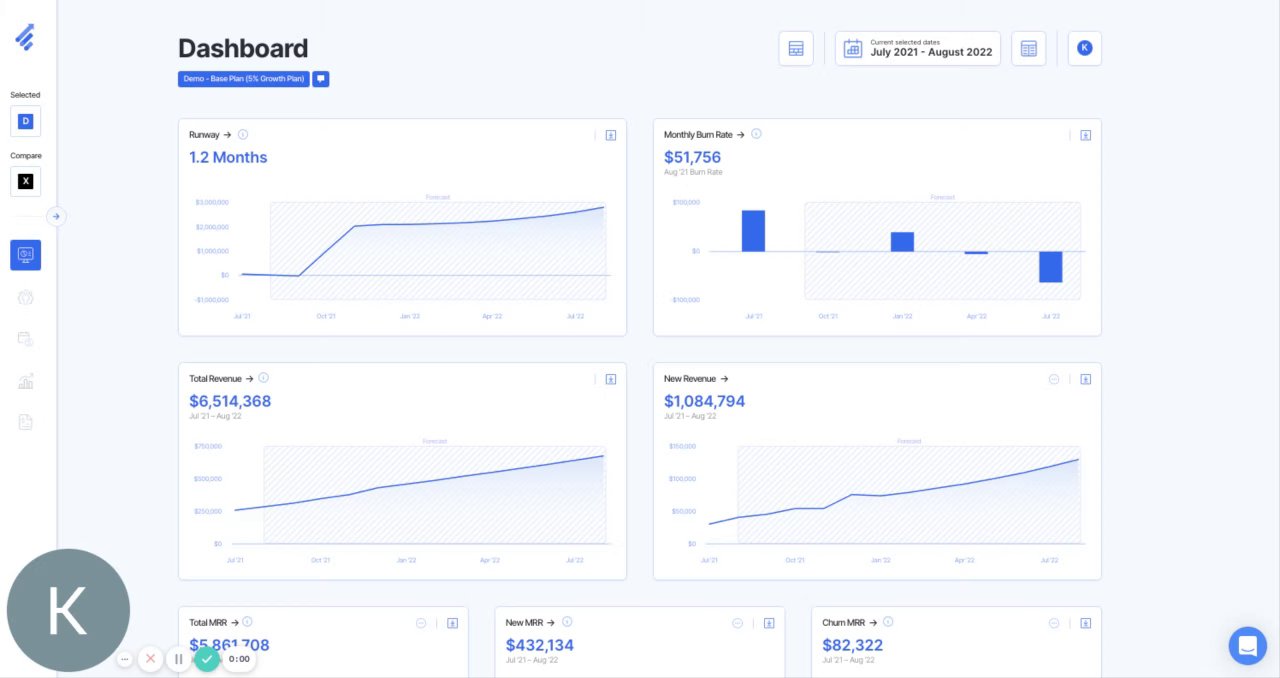Open the date range calendar picker
The height and width of the screenshot is (678, 1280).
917,48
